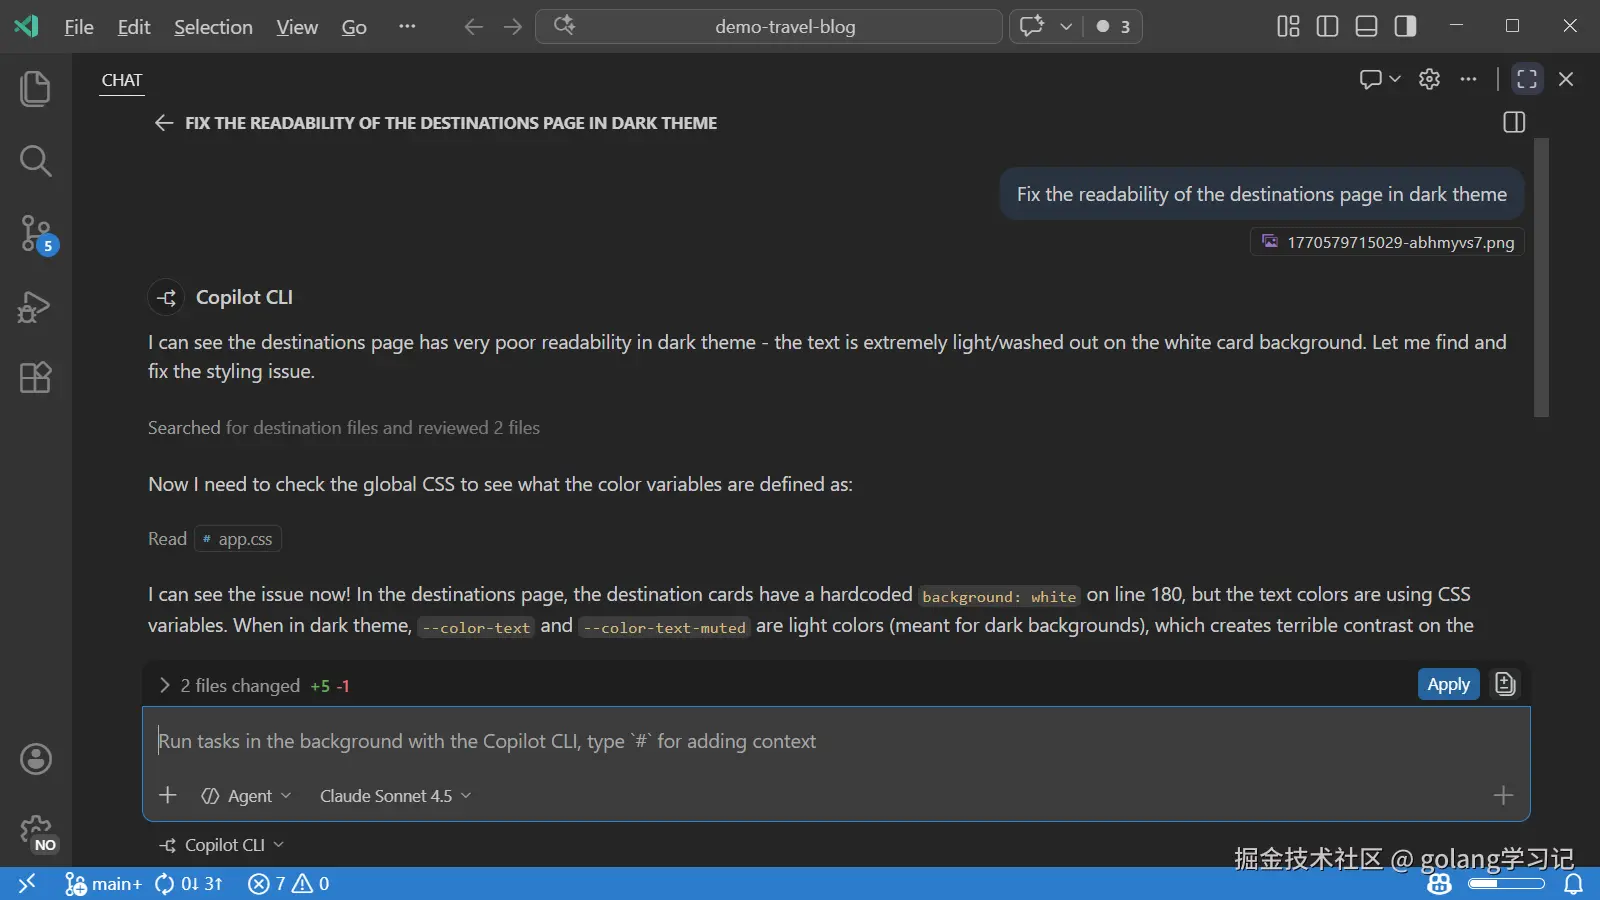Toggle maximized size of the Chat panel

coord(1527,79)
